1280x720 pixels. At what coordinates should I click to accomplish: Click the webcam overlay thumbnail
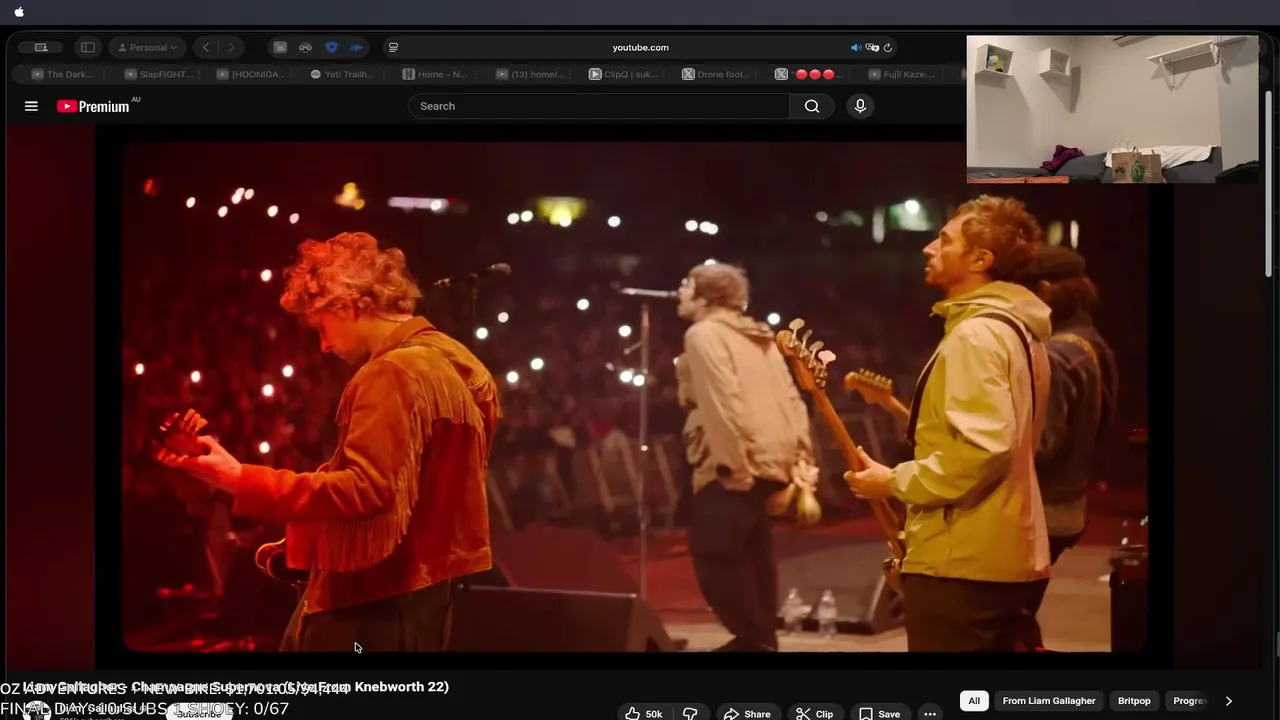[x=1113, y=109]
